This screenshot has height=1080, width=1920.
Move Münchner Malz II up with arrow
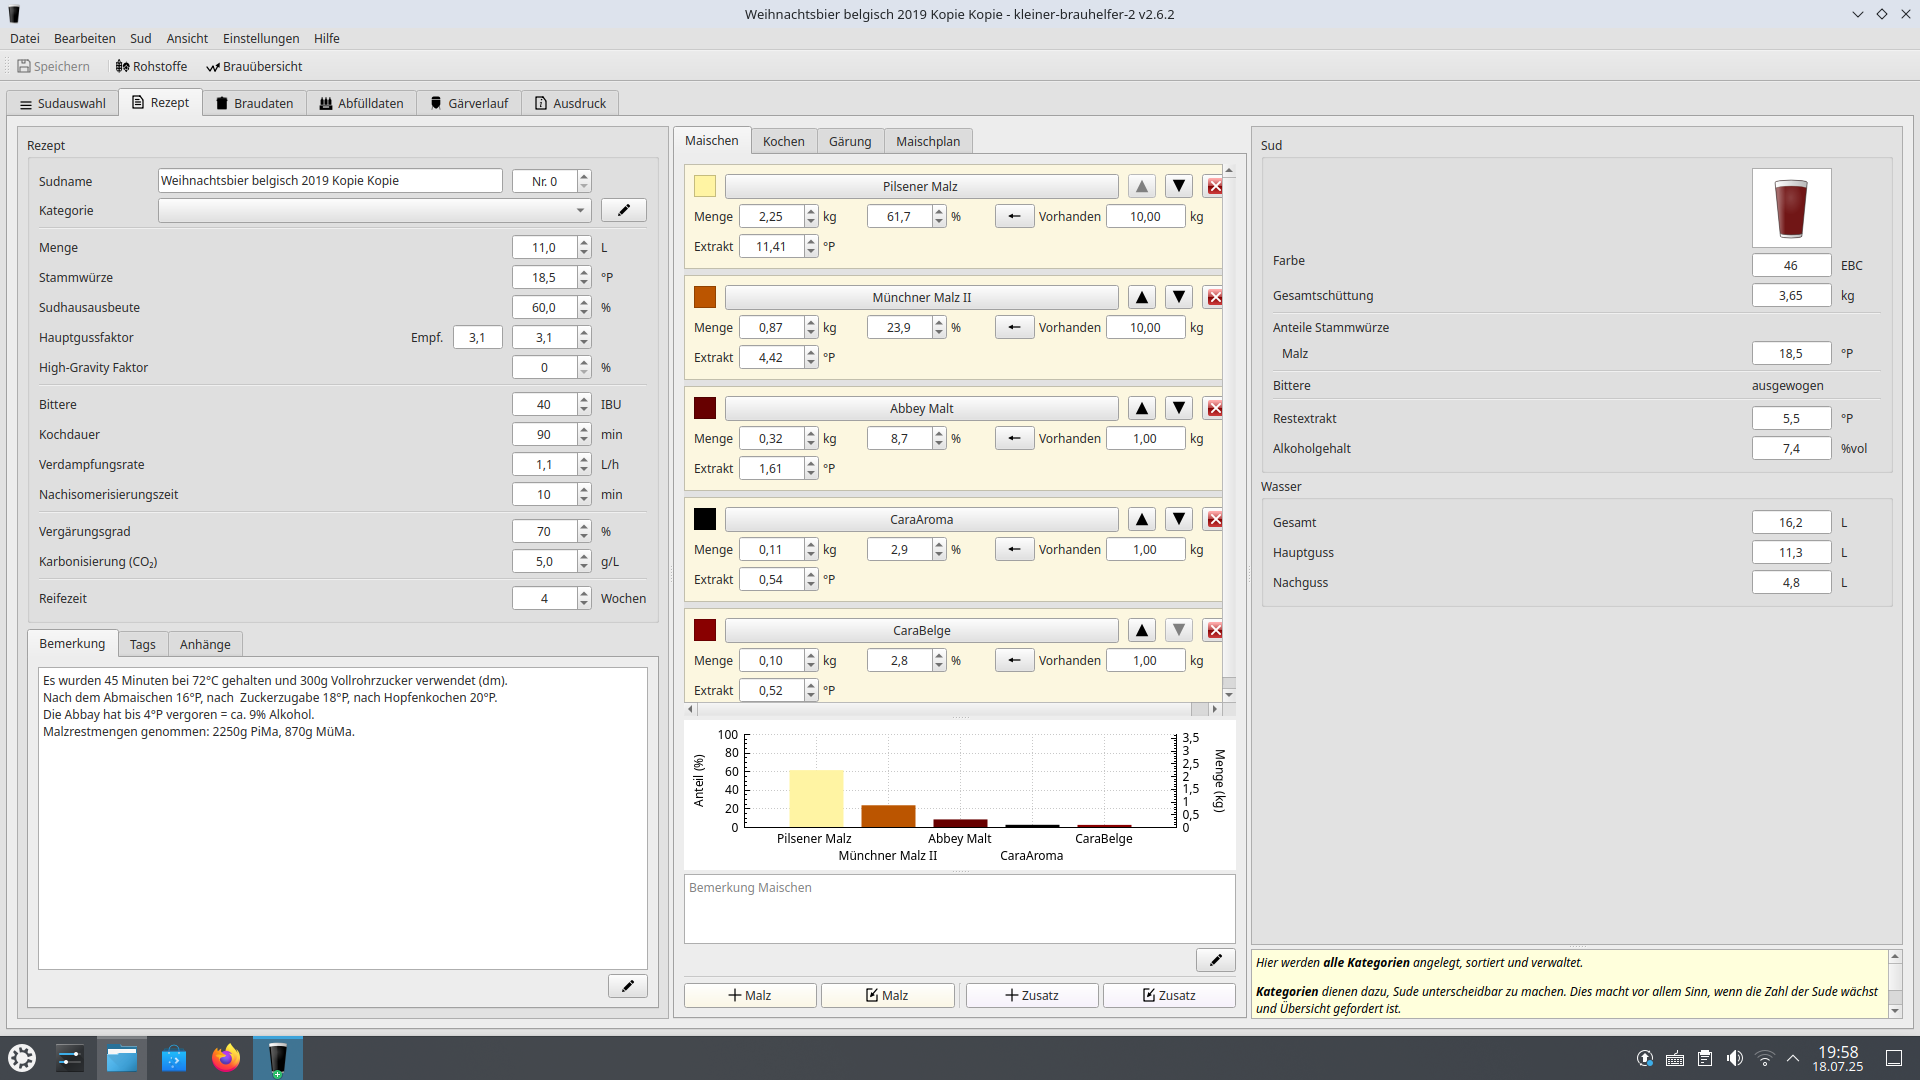pyautogui.click(x=1142, y=298)
